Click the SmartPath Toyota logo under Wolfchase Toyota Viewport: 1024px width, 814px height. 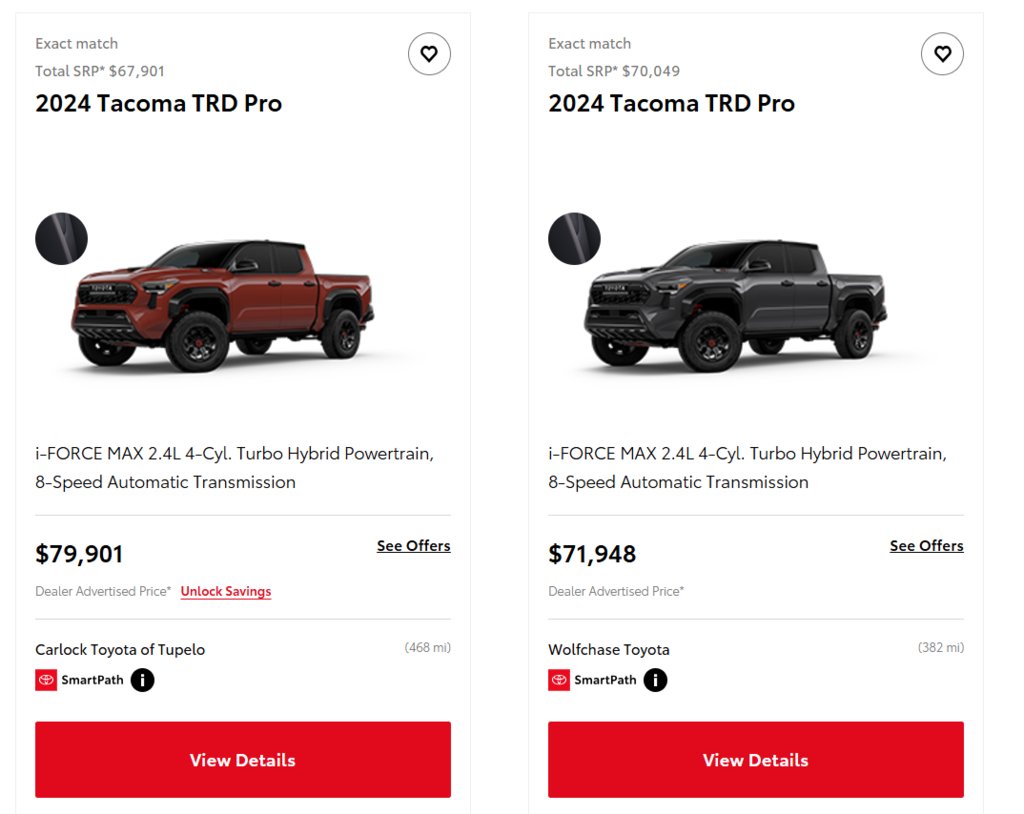point(559,680)
